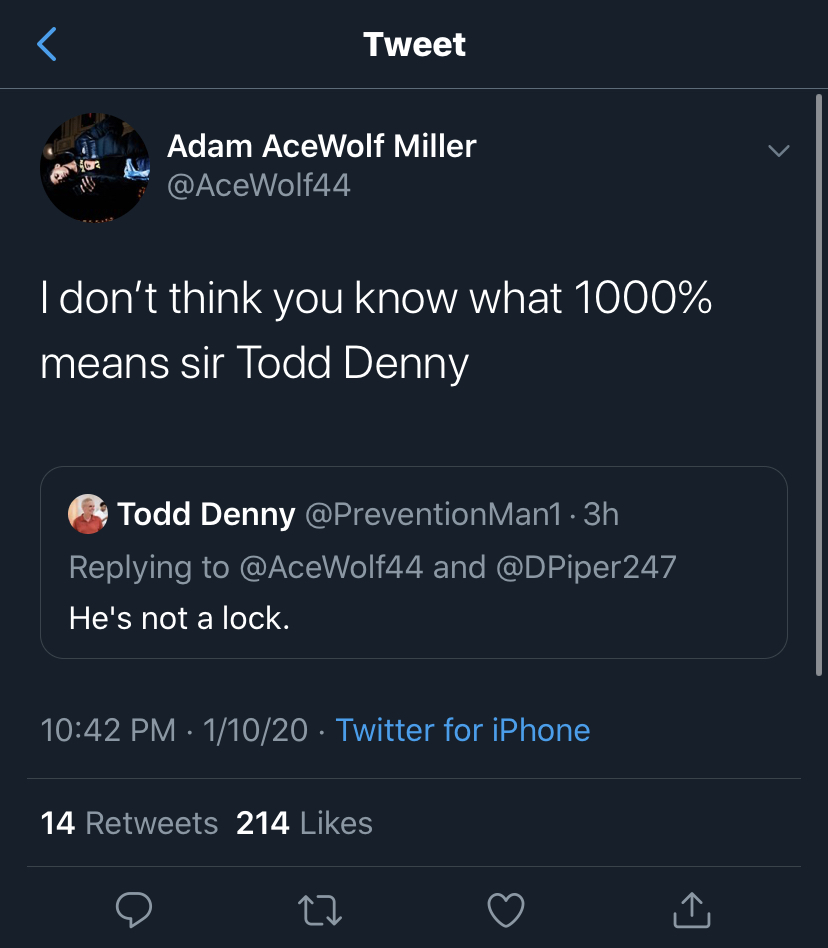The height and width of the screenshot is (948, 828).
Task: Tap the reply speech bubble icon
Action: (134, 908)
